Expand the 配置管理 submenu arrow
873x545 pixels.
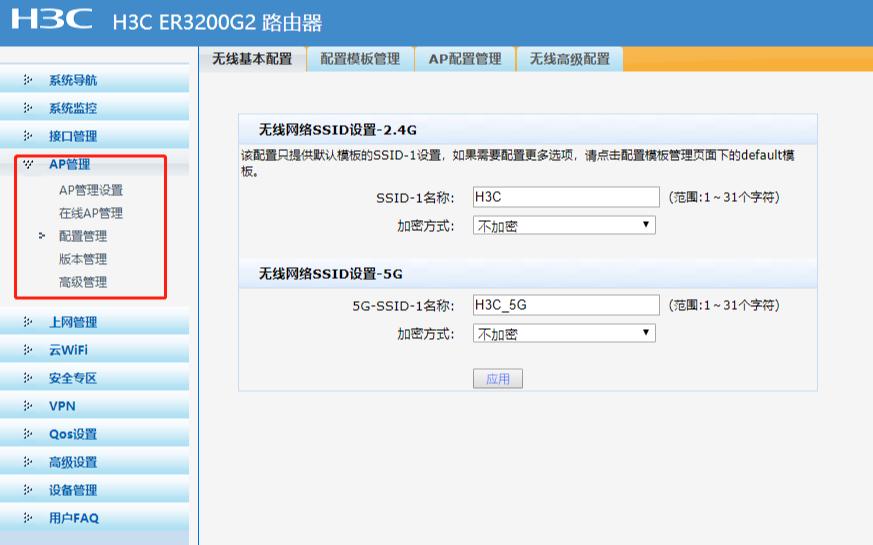tap(42, 236)
